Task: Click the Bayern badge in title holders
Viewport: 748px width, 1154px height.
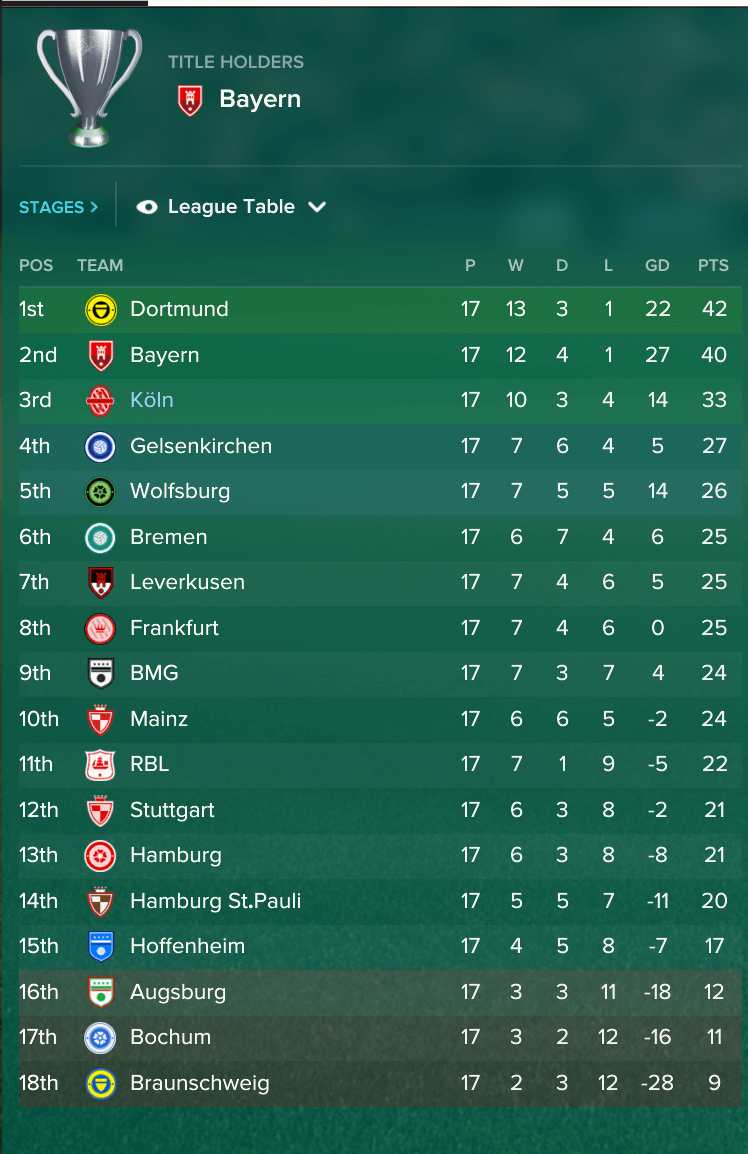Action: 190,100
